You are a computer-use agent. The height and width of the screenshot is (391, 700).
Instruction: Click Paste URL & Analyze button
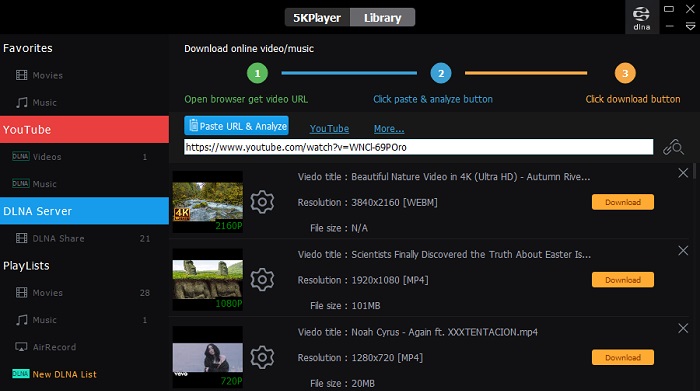pos(236,126)
